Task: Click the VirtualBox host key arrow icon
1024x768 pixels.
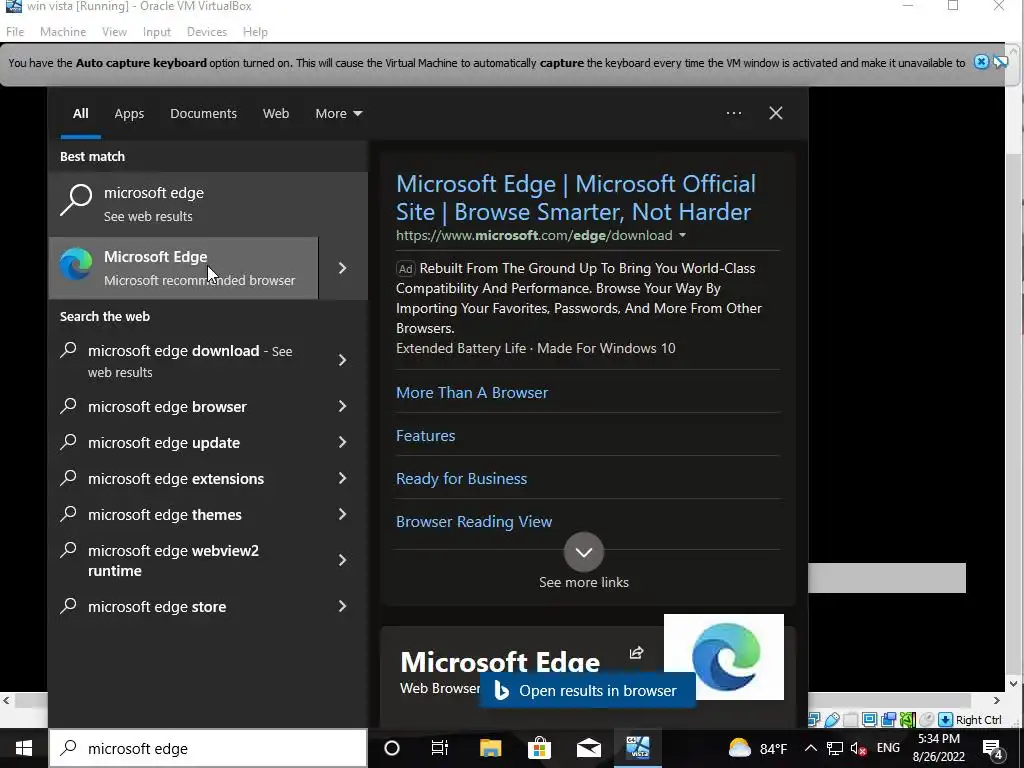Action: [946, 720]
